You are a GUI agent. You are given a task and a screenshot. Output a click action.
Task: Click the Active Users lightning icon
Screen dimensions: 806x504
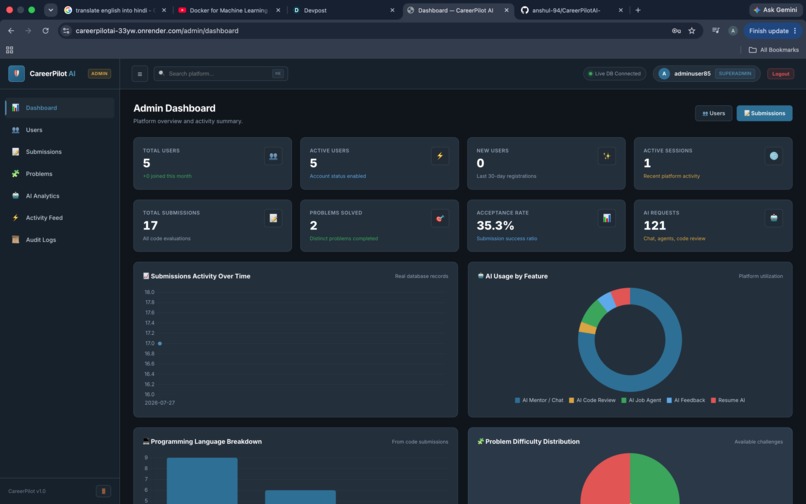point(440,156)
